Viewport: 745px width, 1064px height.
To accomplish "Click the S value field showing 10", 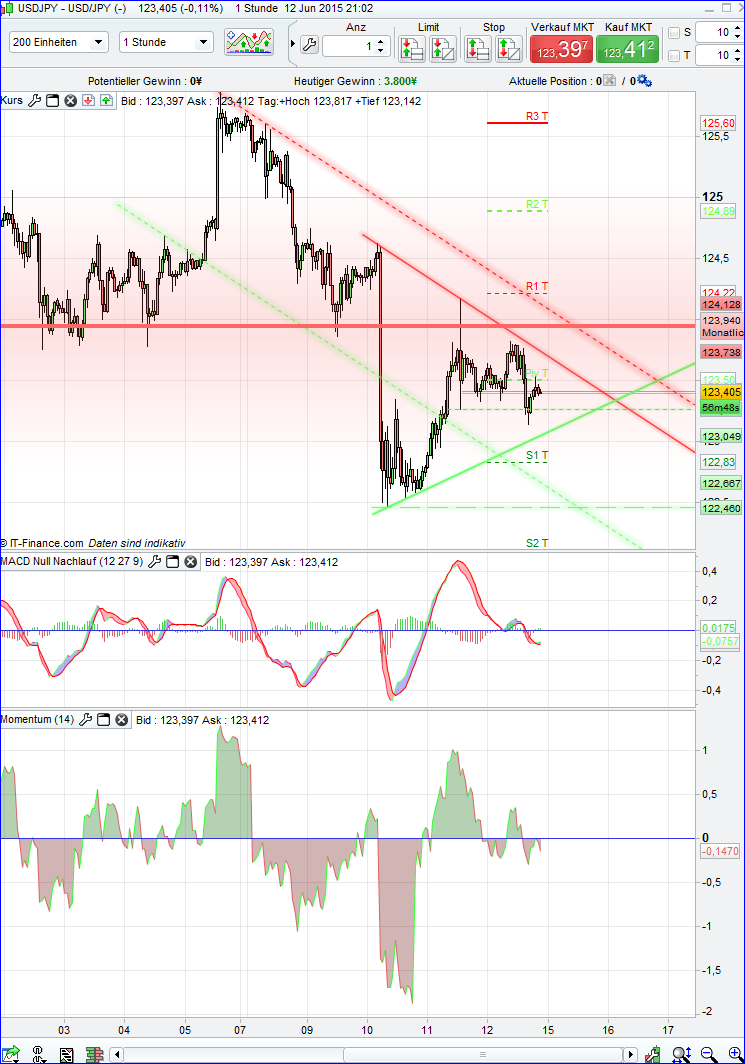I will [x=714, y=32].
